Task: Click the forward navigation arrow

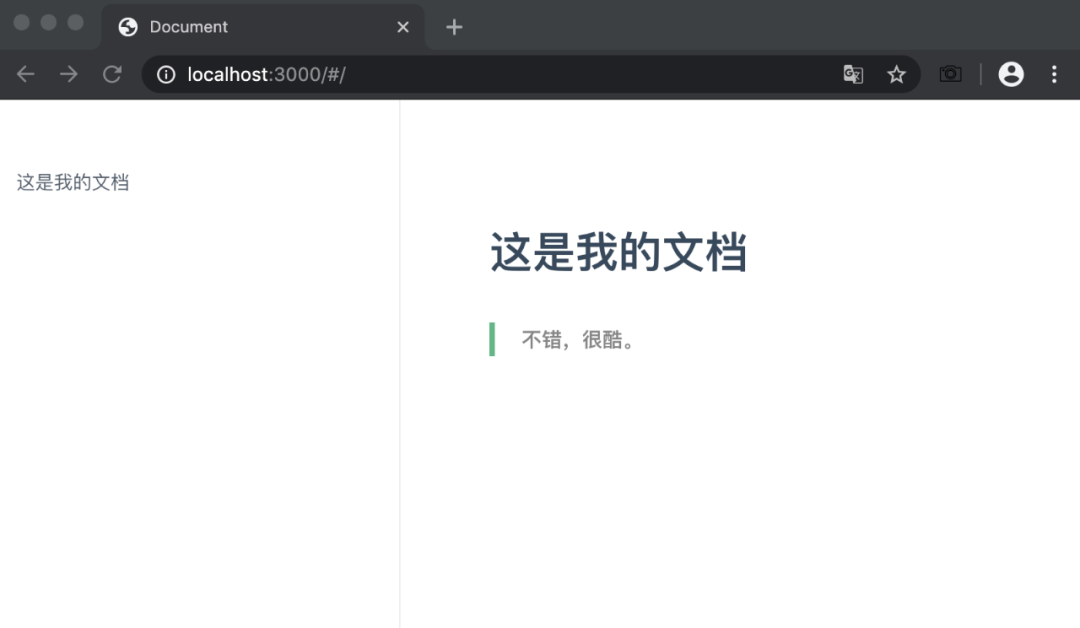Action: pyautogui.click(x=69, y=74)
